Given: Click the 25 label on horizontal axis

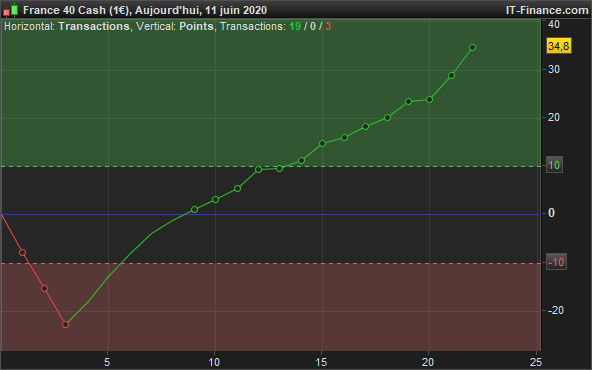Looking at the screenshot, I should point(535,362).
